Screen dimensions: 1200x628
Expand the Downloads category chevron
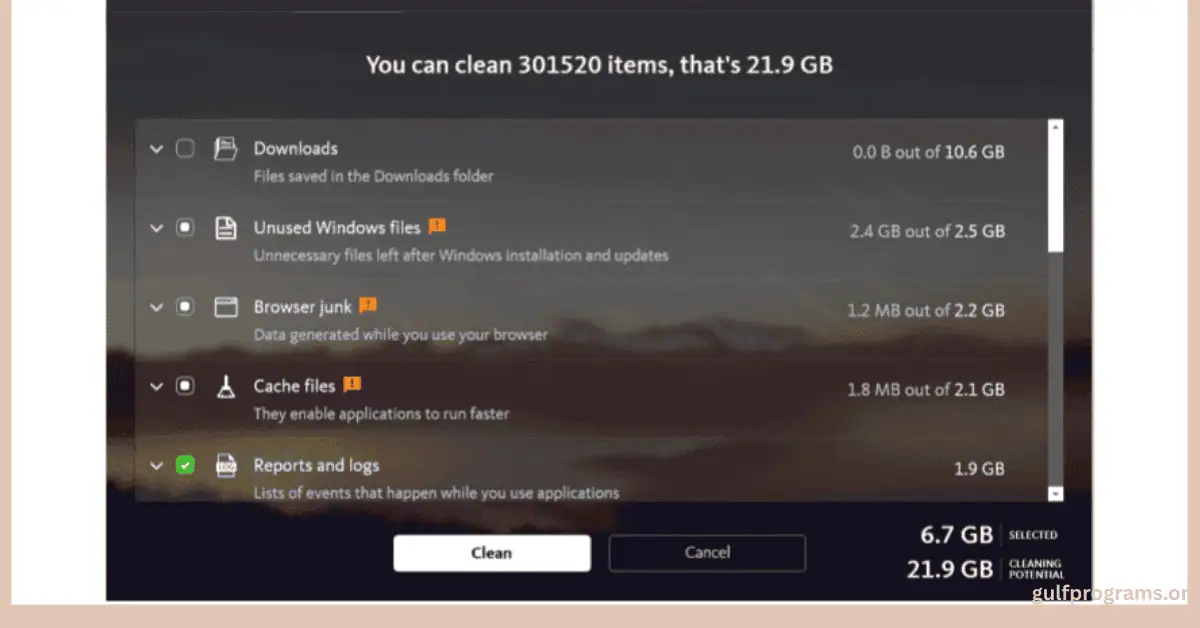(x=156, y=149)
